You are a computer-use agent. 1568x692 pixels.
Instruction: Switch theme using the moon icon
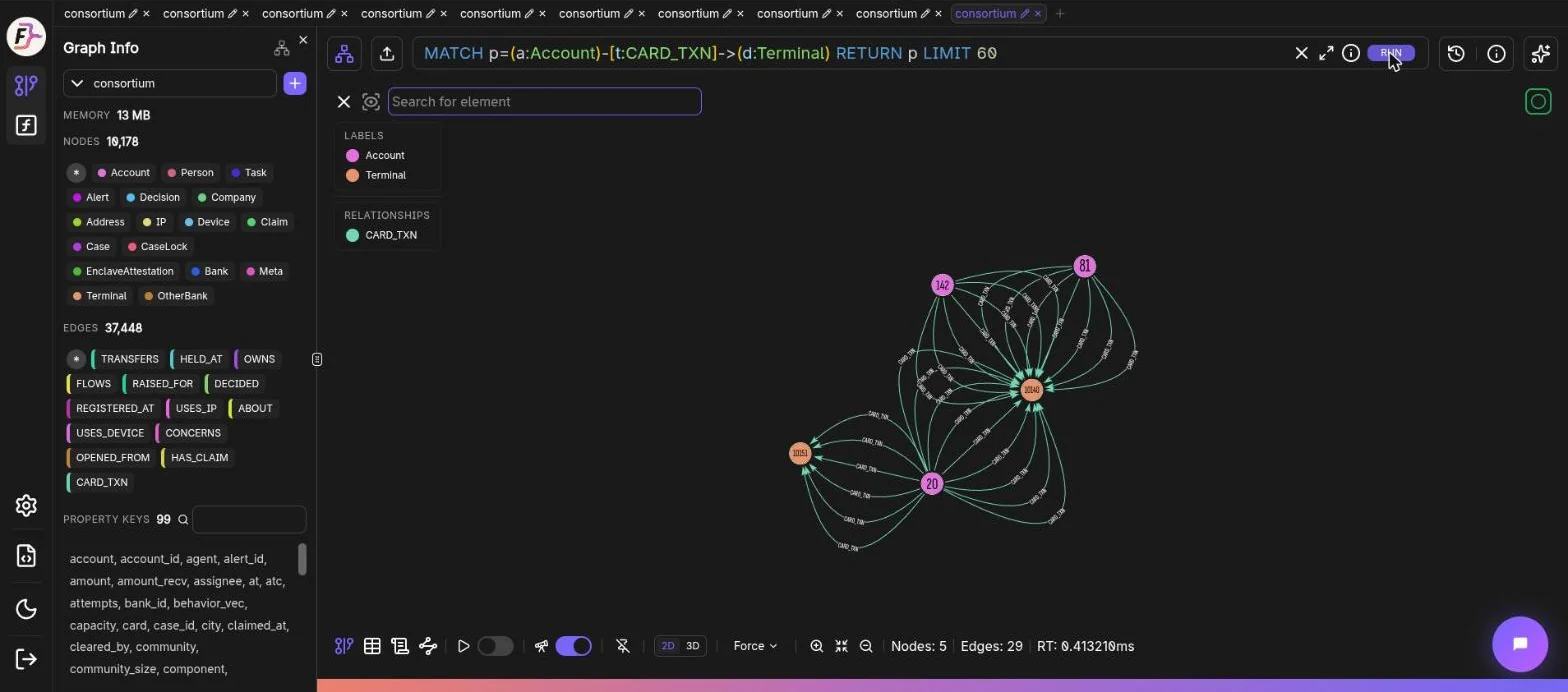click(x=26, y=609)
